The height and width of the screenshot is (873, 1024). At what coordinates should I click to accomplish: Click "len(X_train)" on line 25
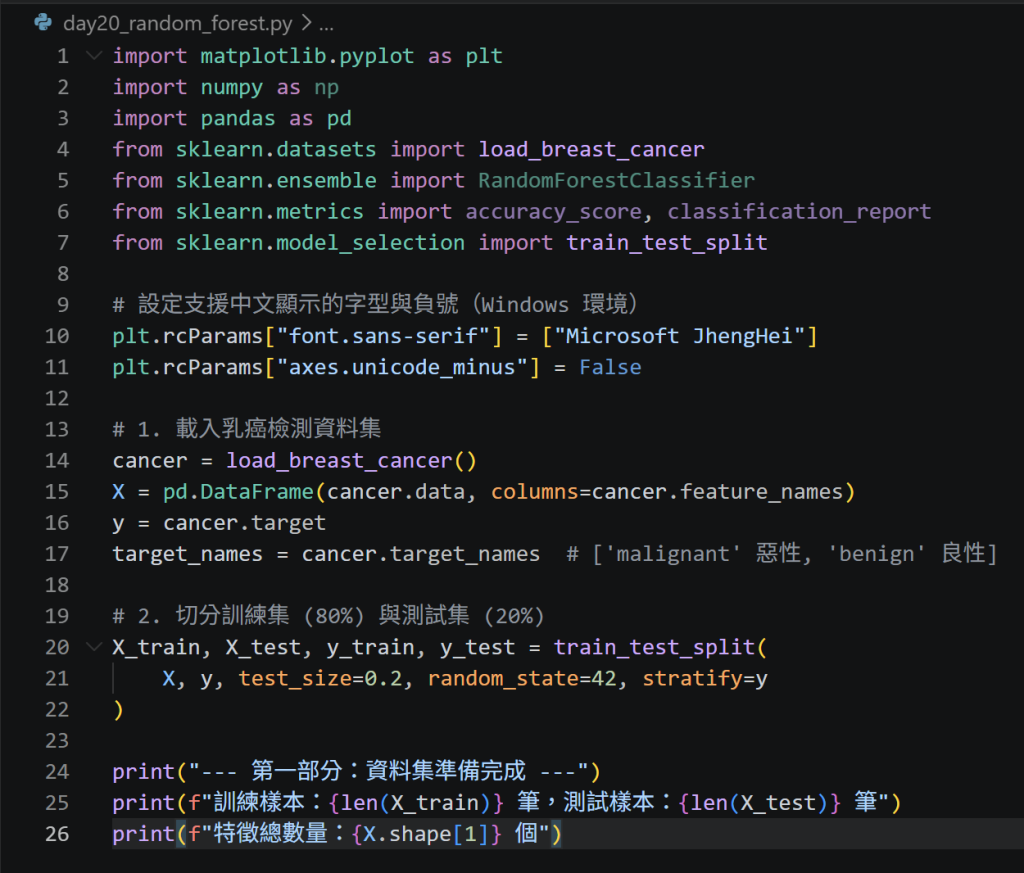pos(416,803)
